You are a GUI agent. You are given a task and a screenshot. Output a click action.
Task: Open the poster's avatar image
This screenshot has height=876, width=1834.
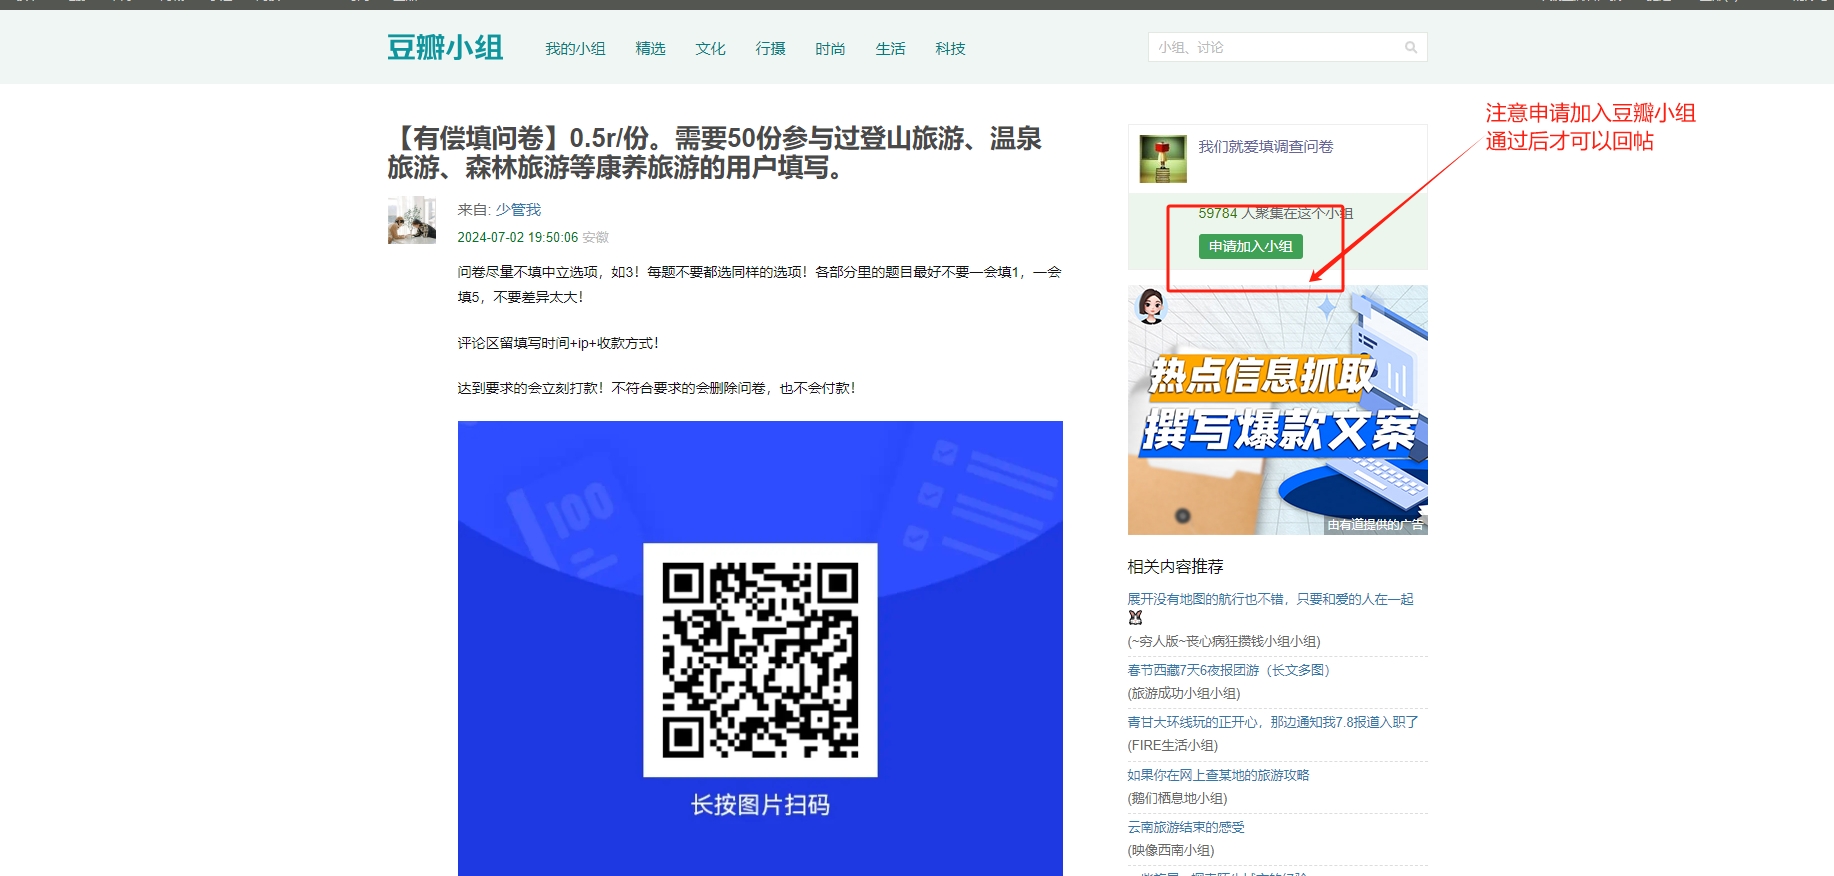pyautogui.click(x=412, y=220)
